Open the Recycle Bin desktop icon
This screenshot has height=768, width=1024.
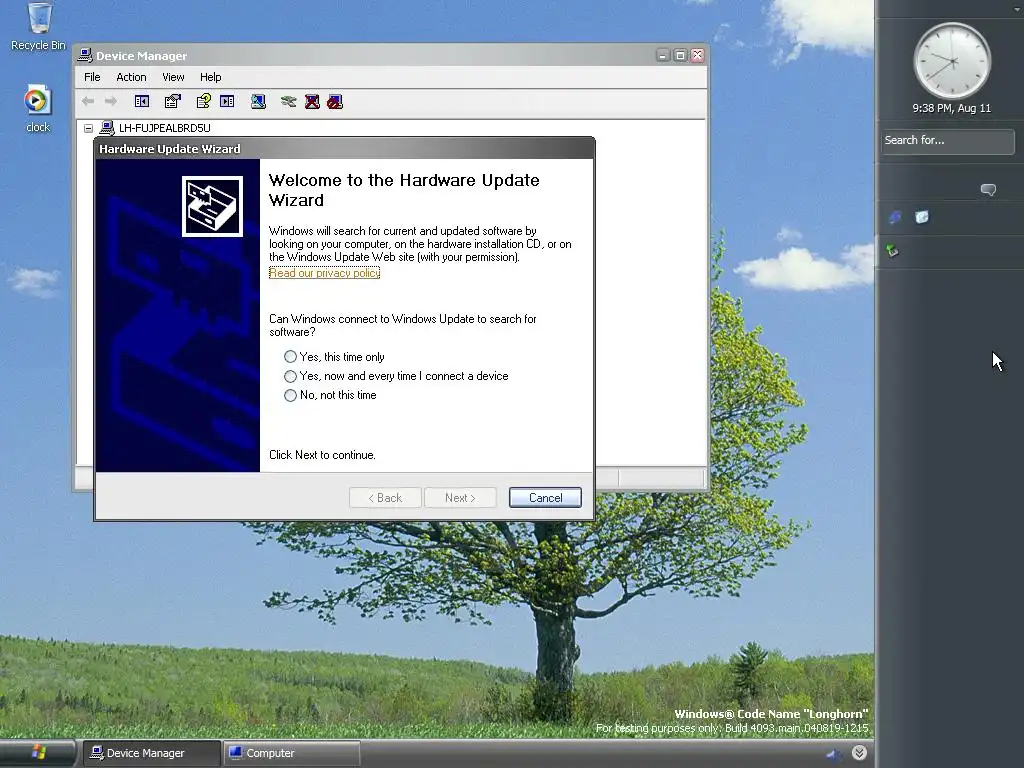(x=39, y=26)
